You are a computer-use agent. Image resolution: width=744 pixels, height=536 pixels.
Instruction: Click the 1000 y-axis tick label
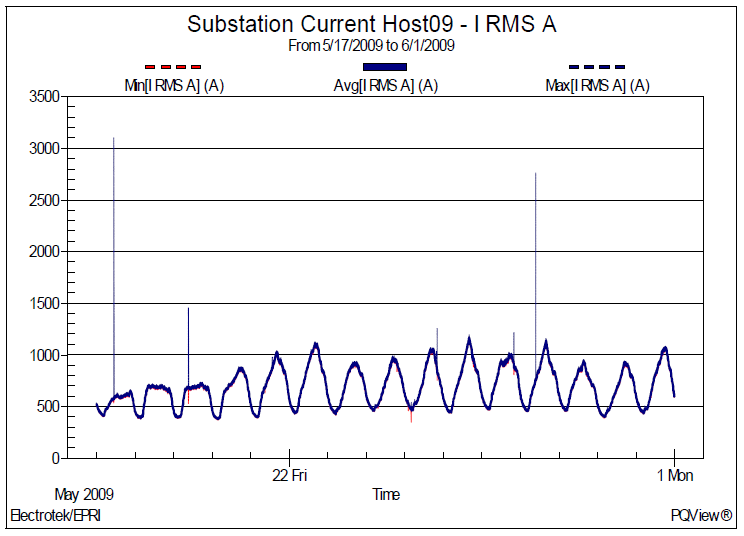43,355
